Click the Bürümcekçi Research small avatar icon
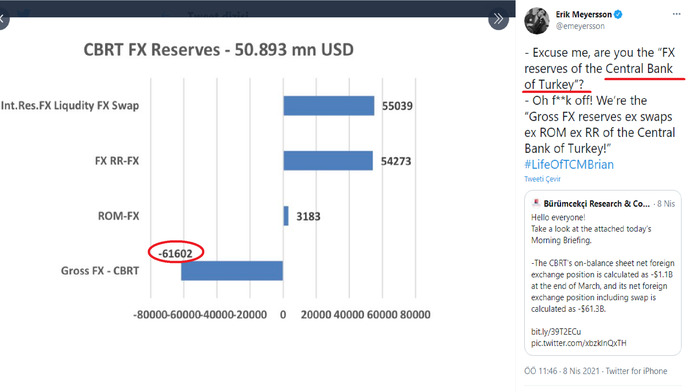The height and width of the screenshot is (392, 690). point(536,203)
